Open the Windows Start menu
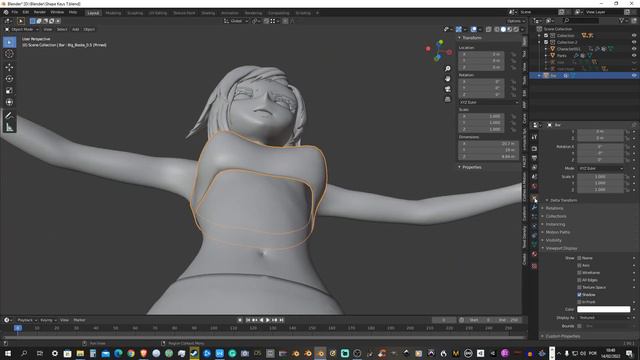Screen dimensions: 640x360 pos(8,353)
